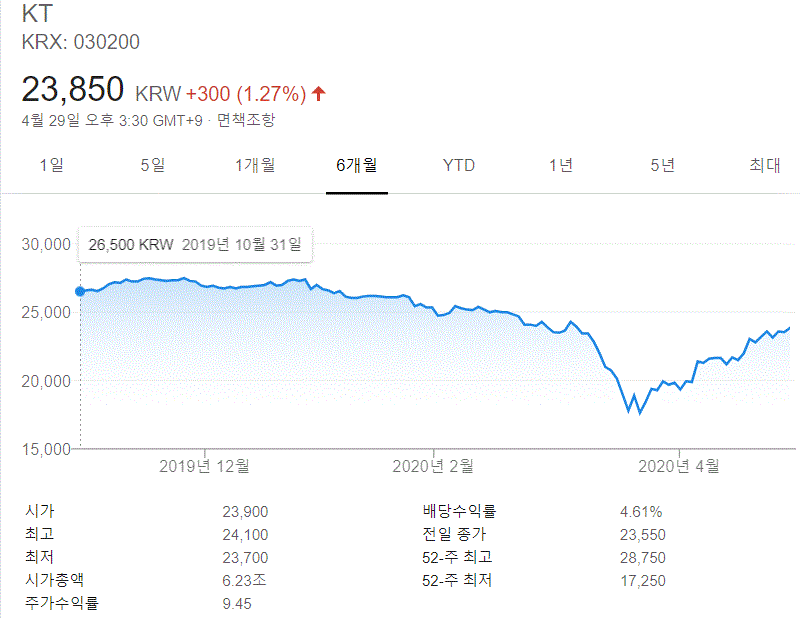Click the 최고 value 24,100
Screen dimensions: 800x618
click(245, 534)
